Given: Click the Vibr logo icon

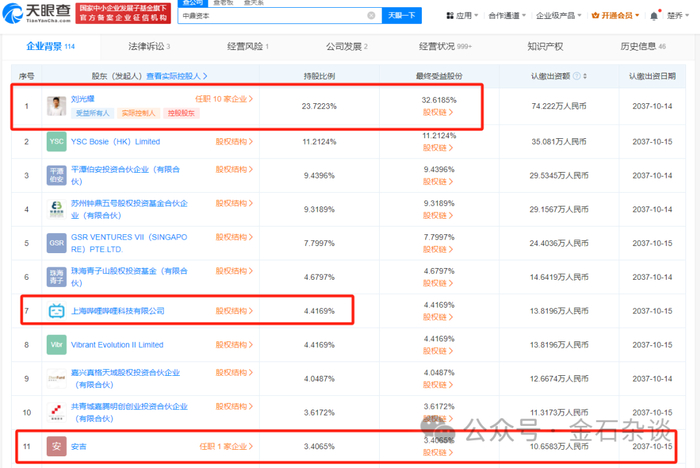Looking at the screenshot, I should pos(56,345).
